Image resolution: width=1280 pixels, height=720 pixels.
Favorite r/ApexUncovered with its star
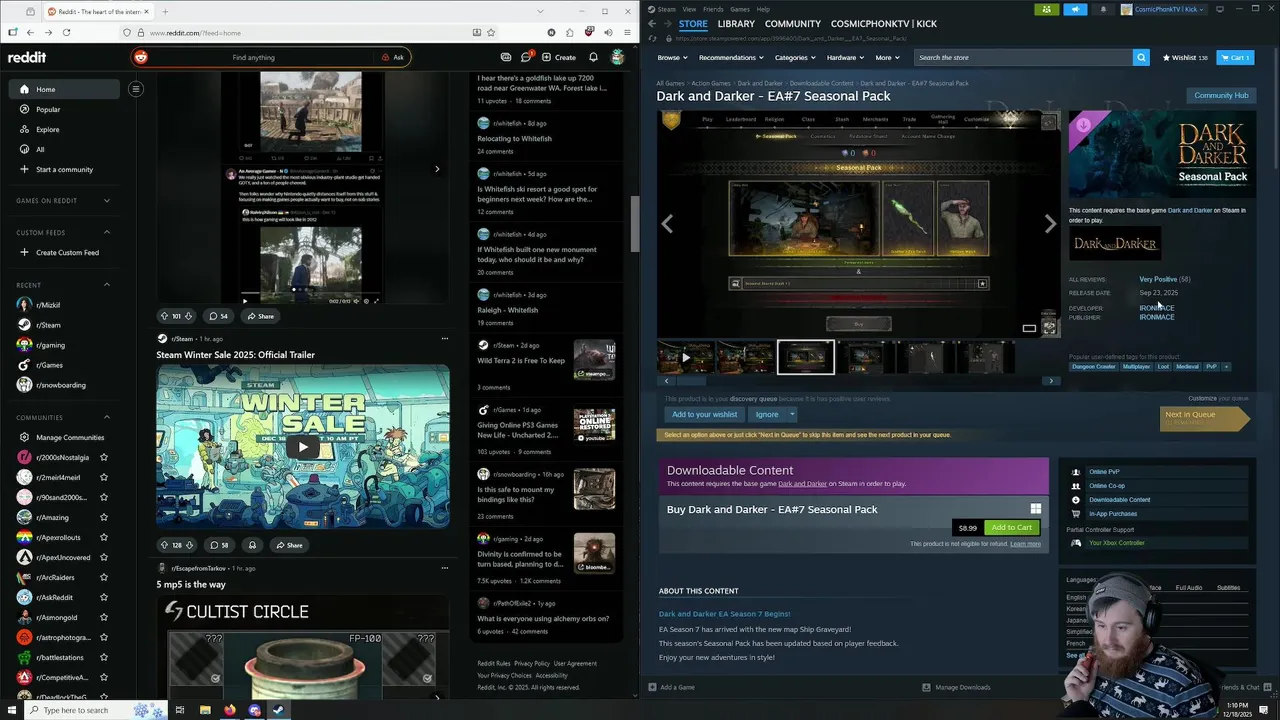pyautogui.click(x=104, y=557)
